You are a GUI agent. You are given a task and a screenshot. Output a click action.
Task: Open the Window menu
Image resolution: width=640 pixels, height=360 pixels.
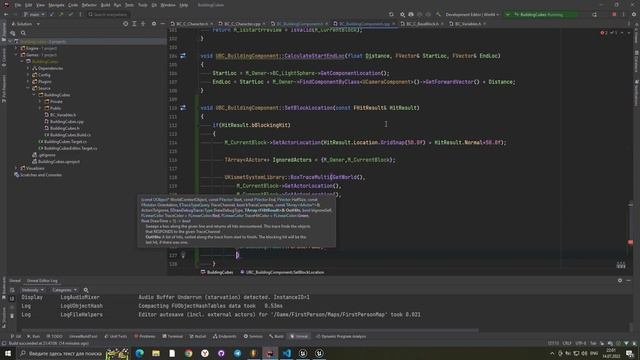click(x=168, y=5)
